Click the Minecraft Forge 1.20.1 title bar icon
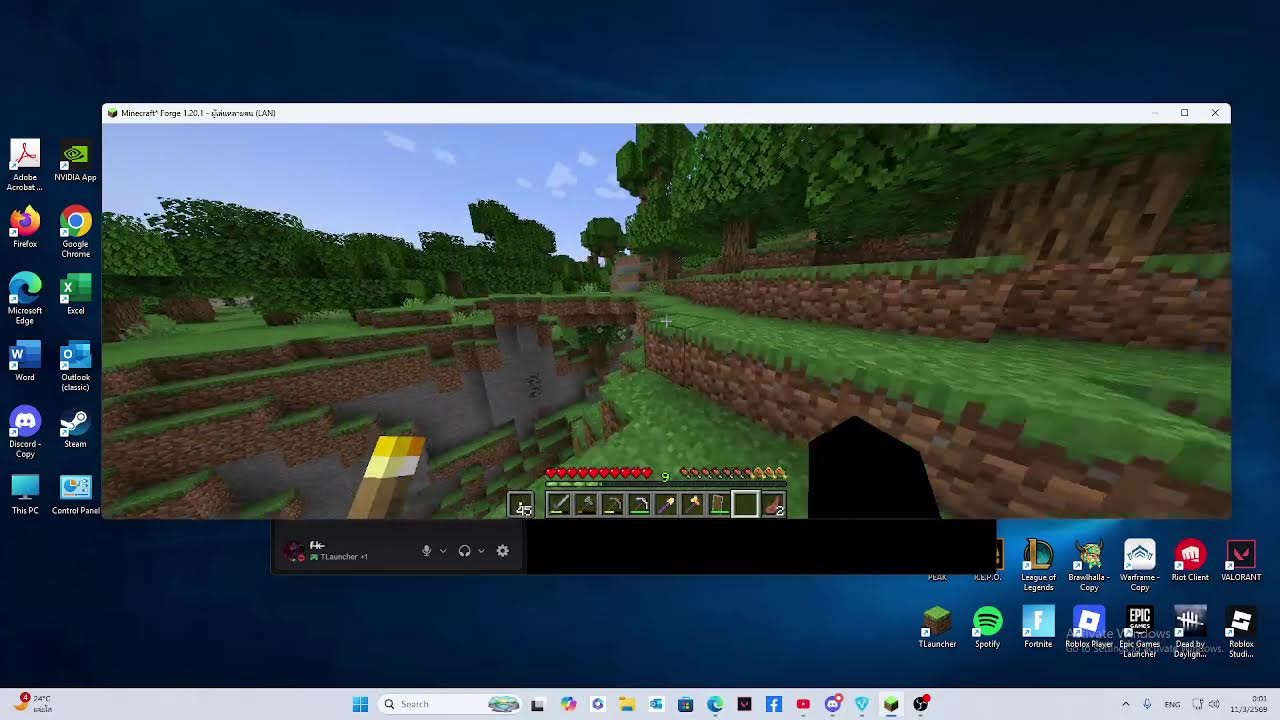 click(x=112, y=113)
